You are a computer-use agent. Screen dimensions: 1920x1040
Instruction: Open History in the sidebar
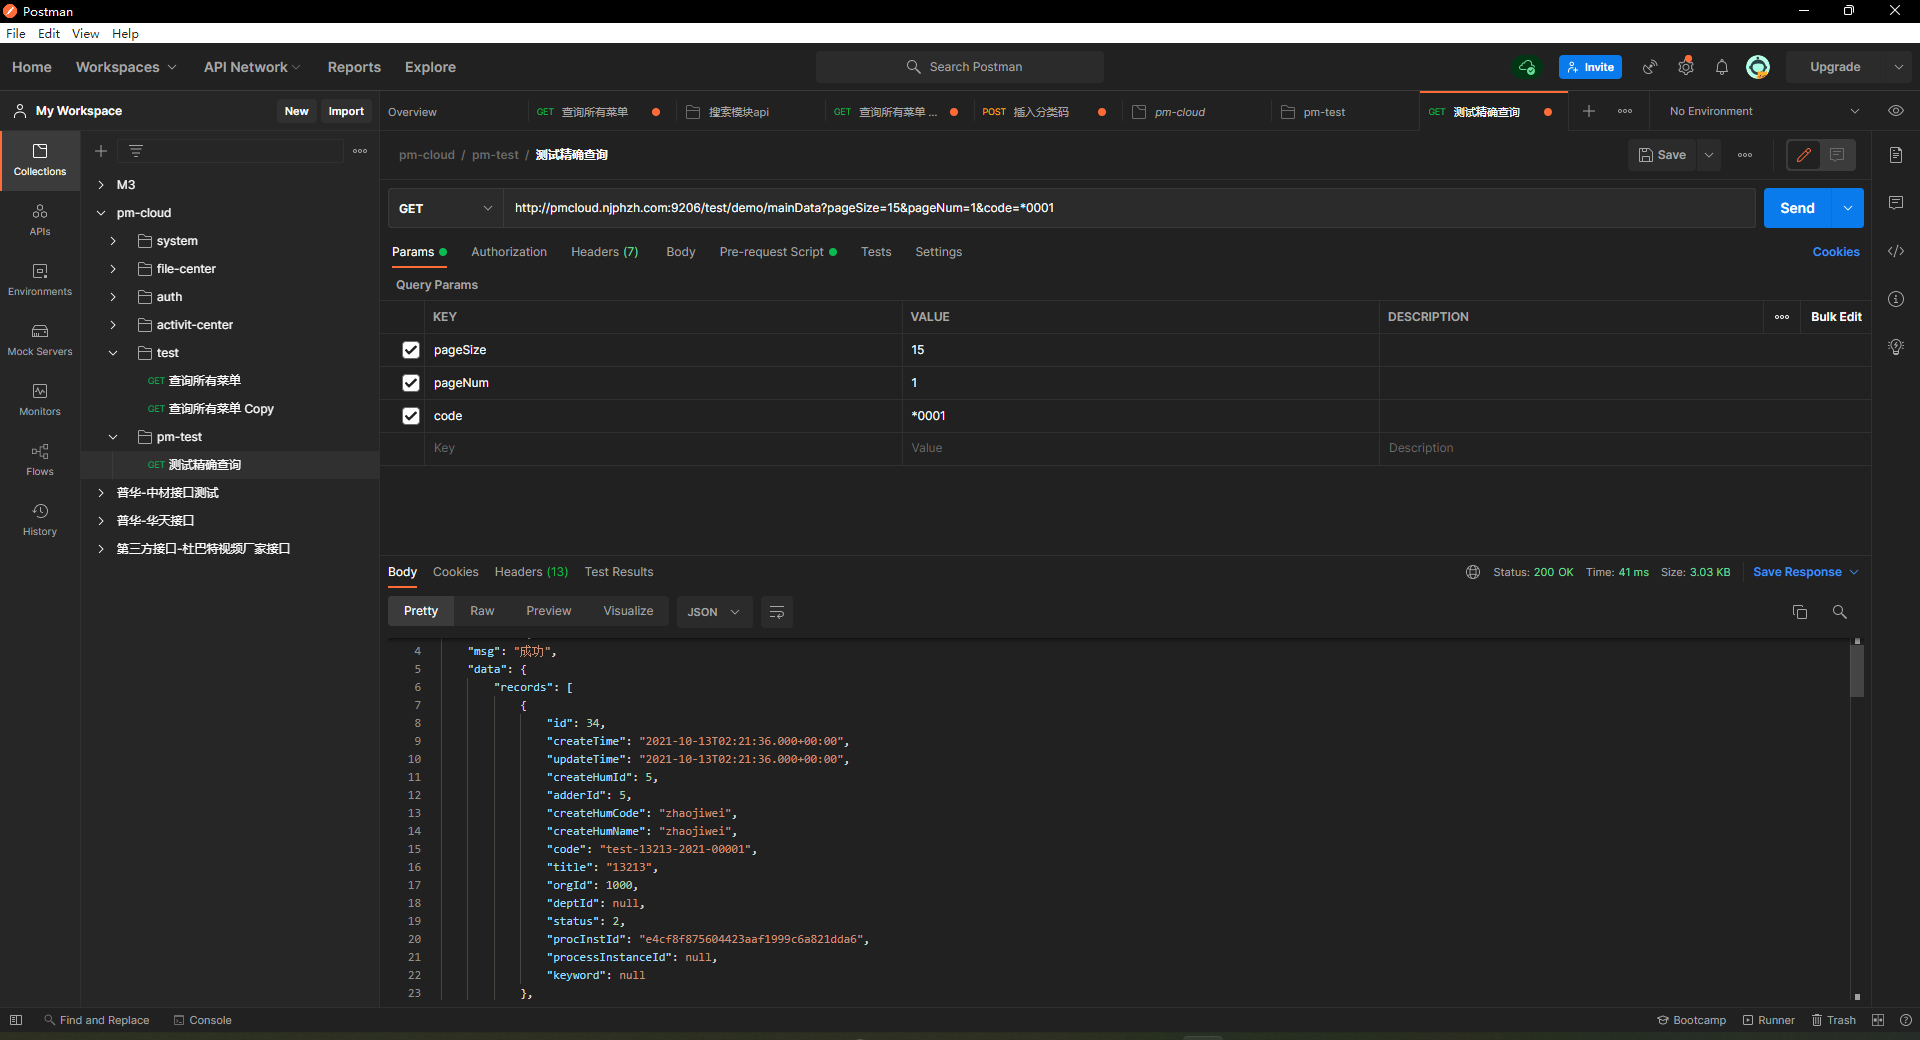point(40,519)
